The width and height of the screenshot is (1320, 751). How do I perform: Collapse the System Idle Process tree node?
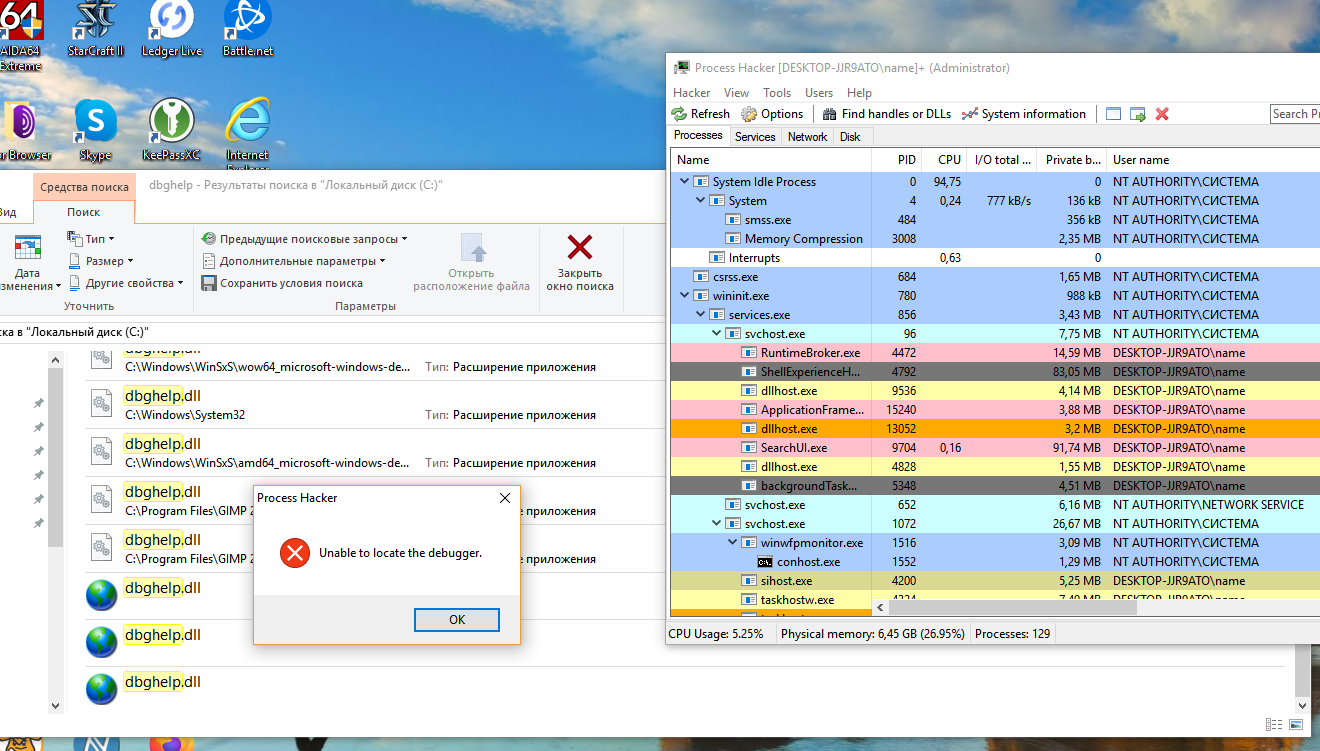tap(686, 181)
